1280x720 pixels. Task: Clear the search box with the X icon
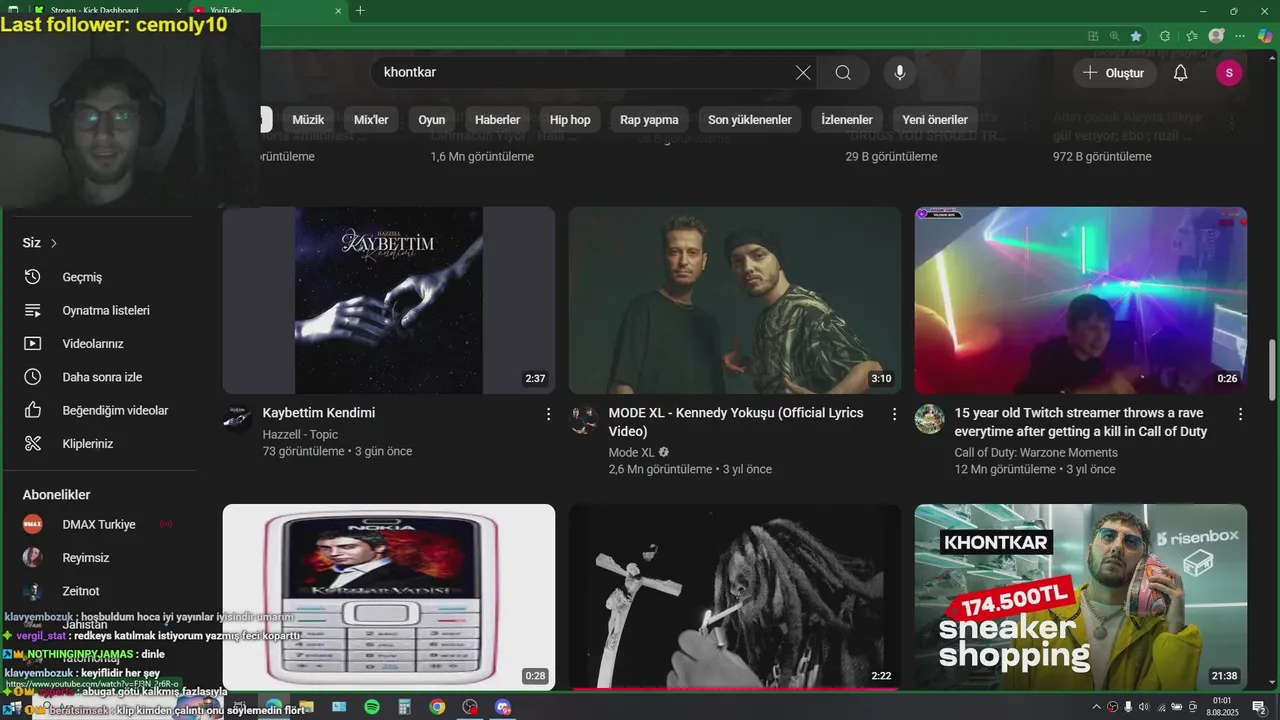[803, 73]
